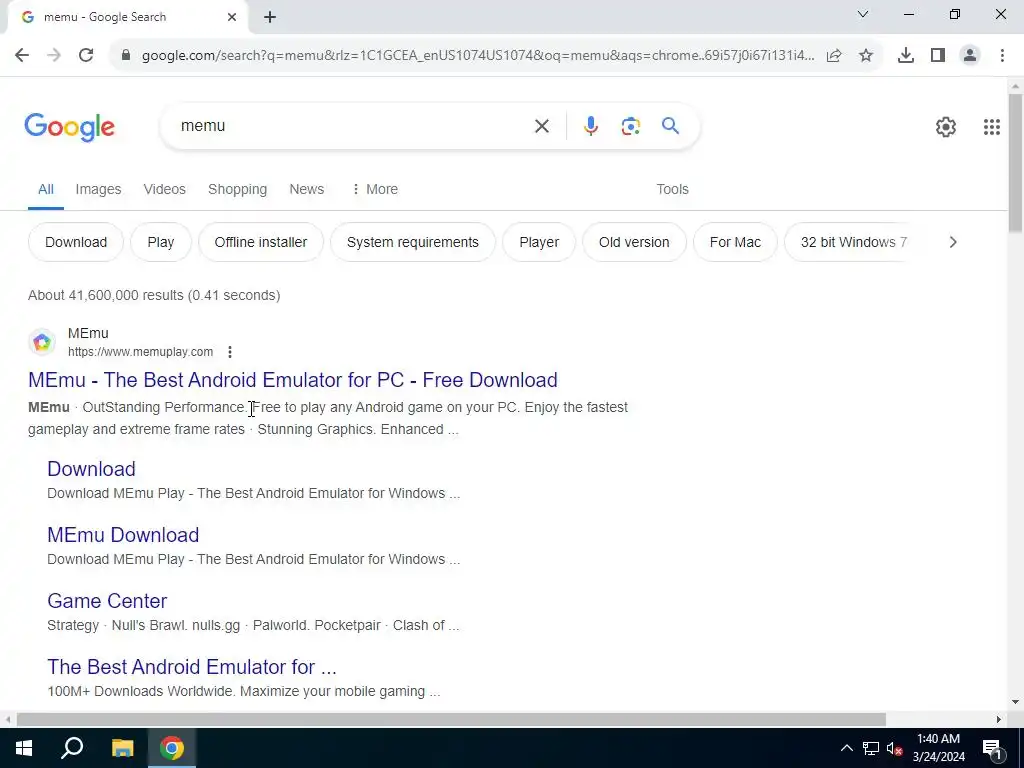
Task: Click the Player filter chip
Action: [539, 242]
